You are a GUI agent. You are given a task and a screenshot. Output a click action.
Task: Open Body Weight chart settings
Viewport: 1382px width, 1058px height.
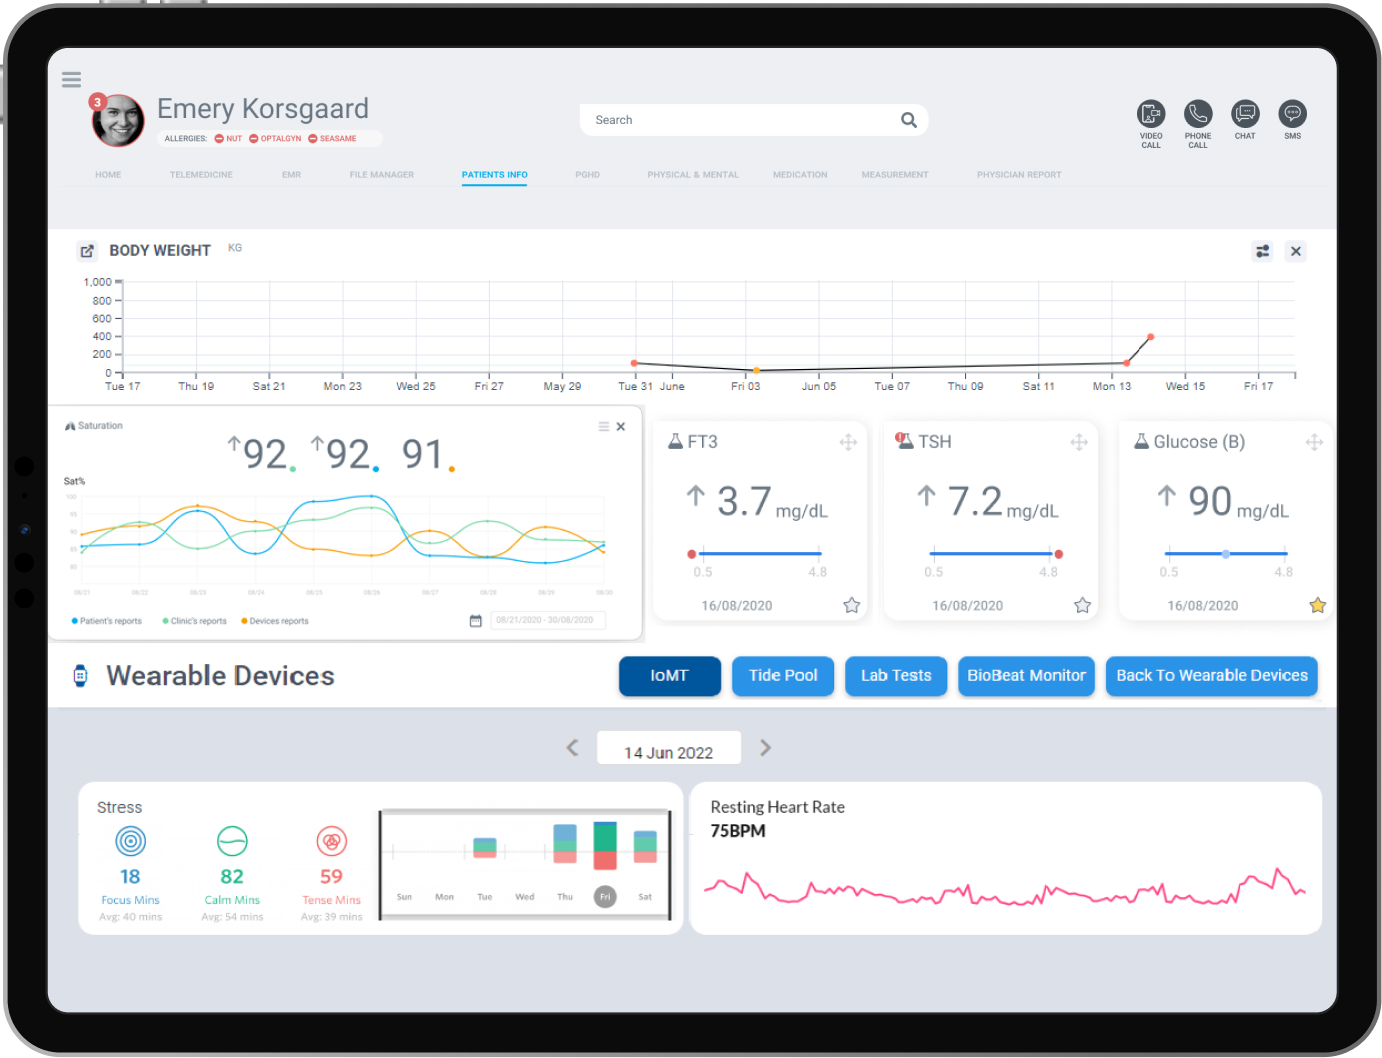[1263, 251]
